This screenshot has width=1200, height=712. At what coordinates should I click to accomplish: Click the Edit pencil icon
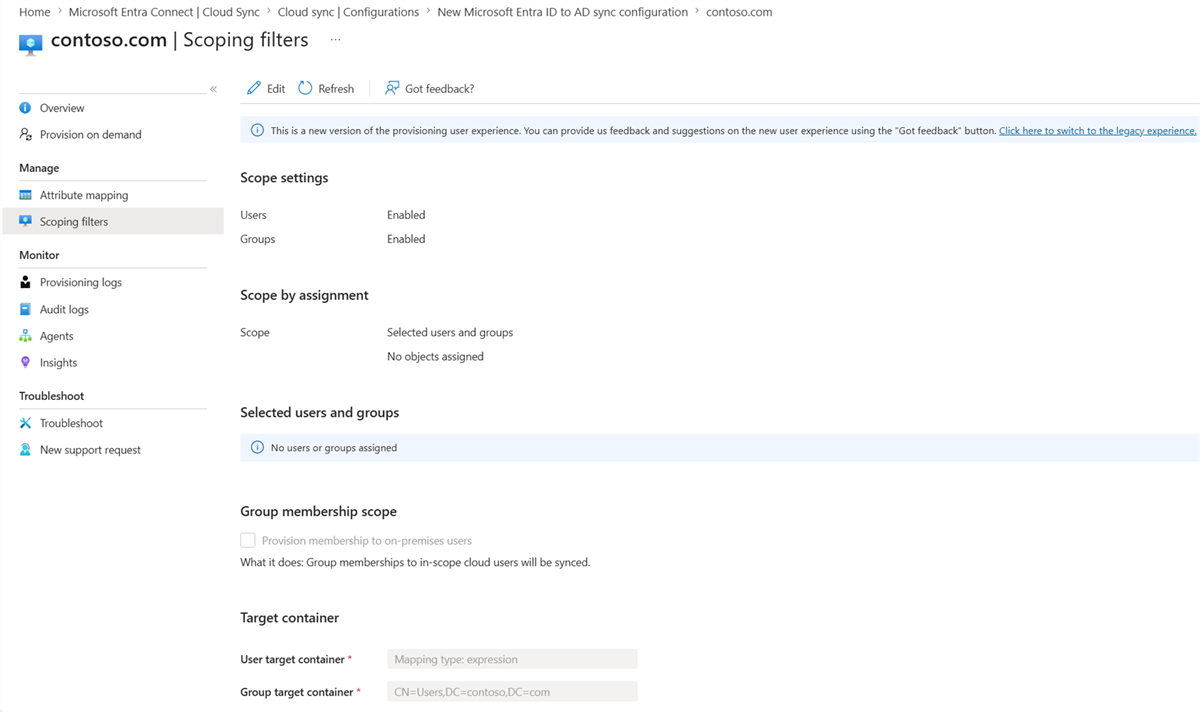254,88
